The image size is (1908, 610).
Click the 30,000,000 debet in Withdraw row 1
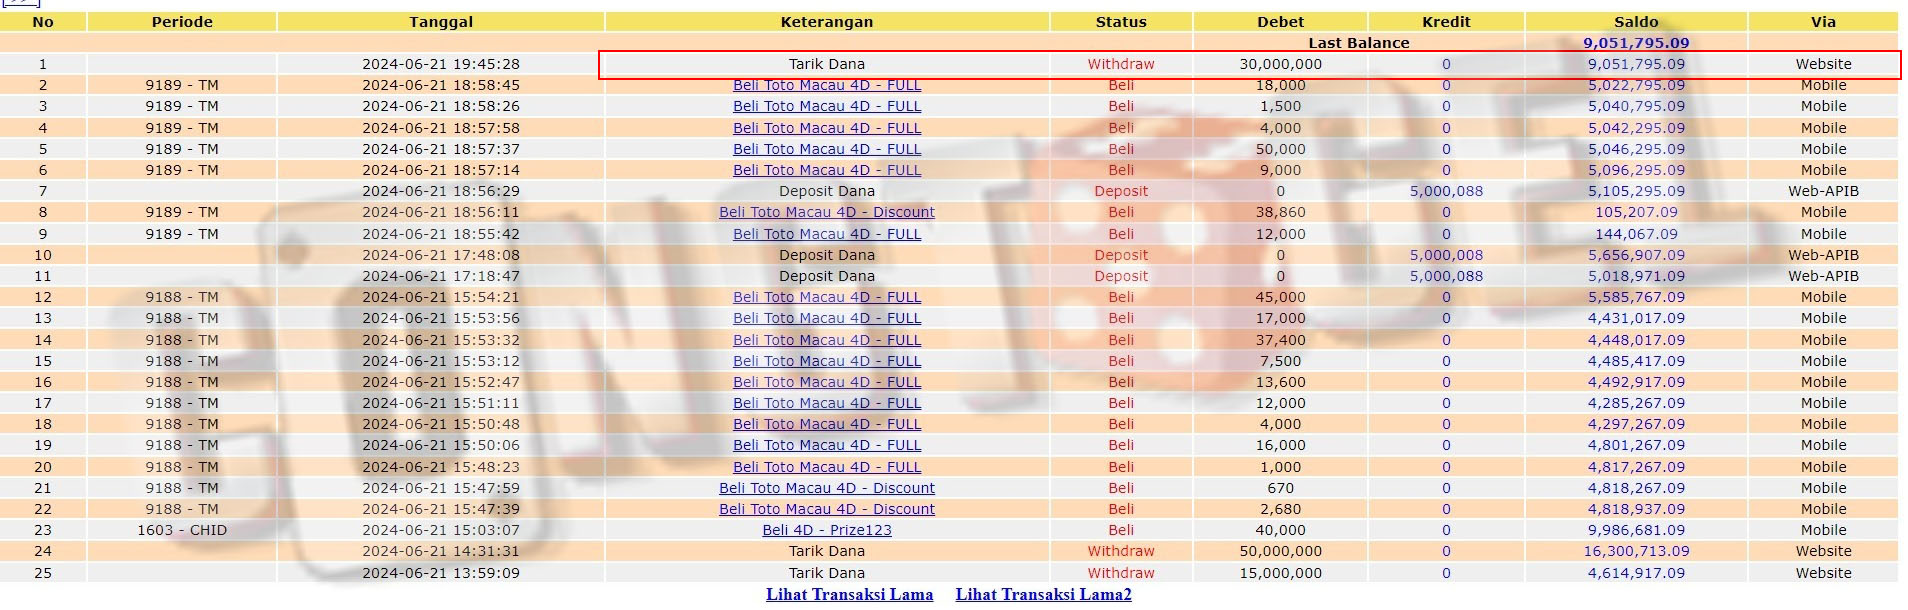pyautogui.click(x=1280, y=64)
